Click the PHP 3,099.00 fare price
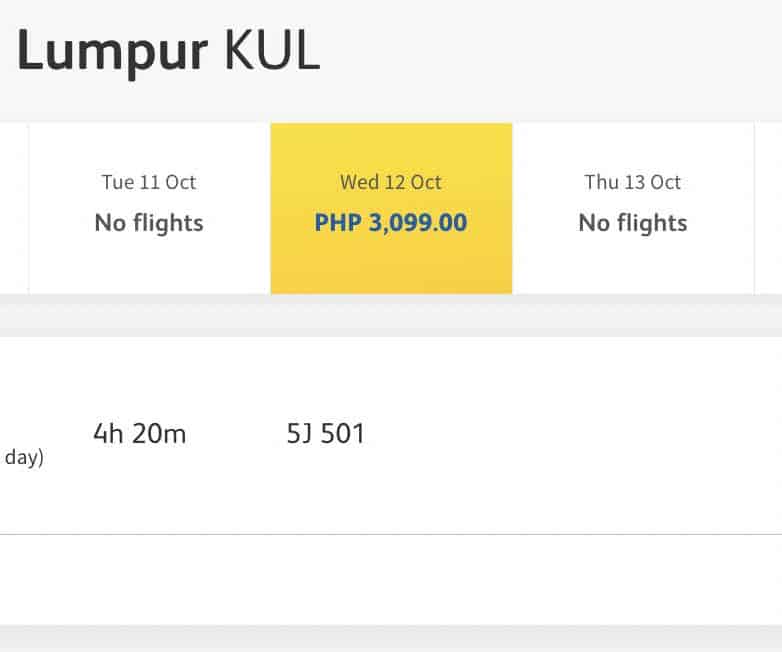The height and width of the screenshot is (652, 782). pyautogui.click(x=391, y=222)
